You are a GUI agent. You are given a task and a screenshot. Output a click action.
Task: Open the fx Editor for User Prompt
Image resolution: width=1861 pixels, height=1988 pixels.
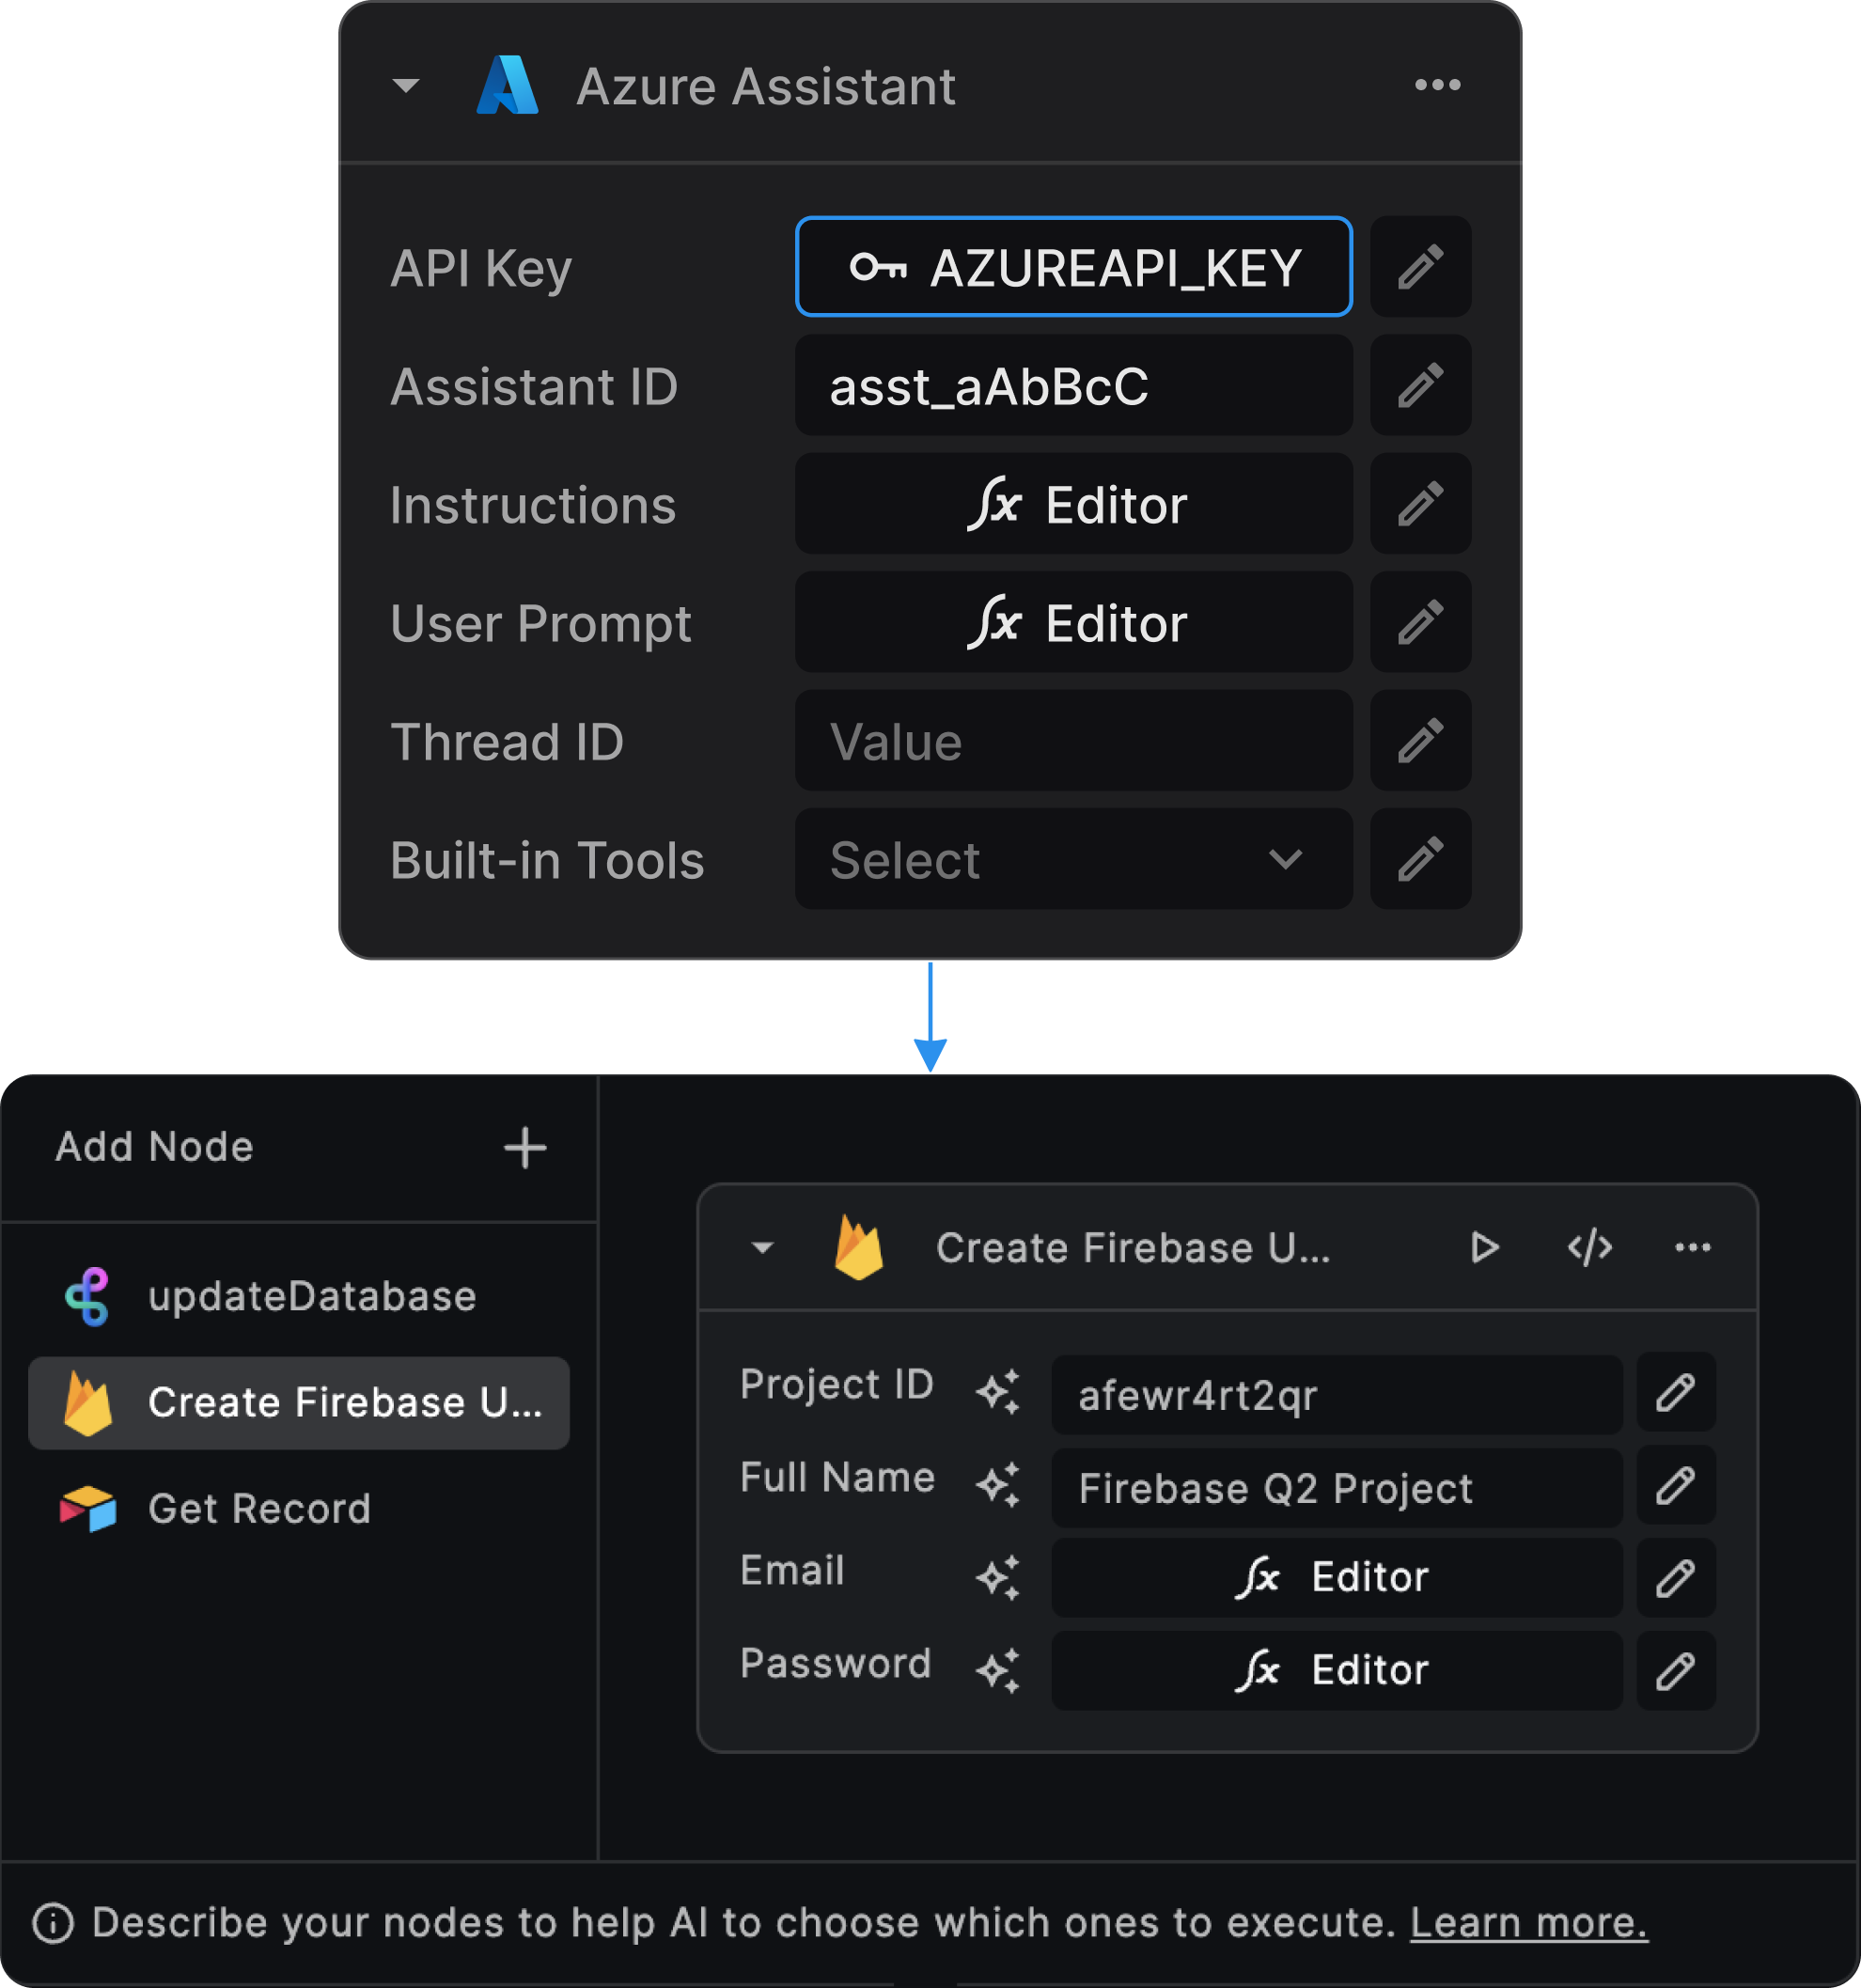click(x=1073, y=622)
